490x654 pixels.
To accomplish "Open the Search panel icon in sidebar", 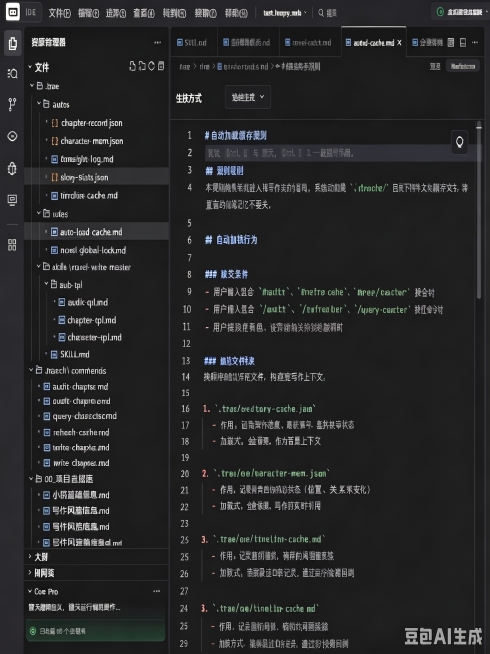I will 13,74.
